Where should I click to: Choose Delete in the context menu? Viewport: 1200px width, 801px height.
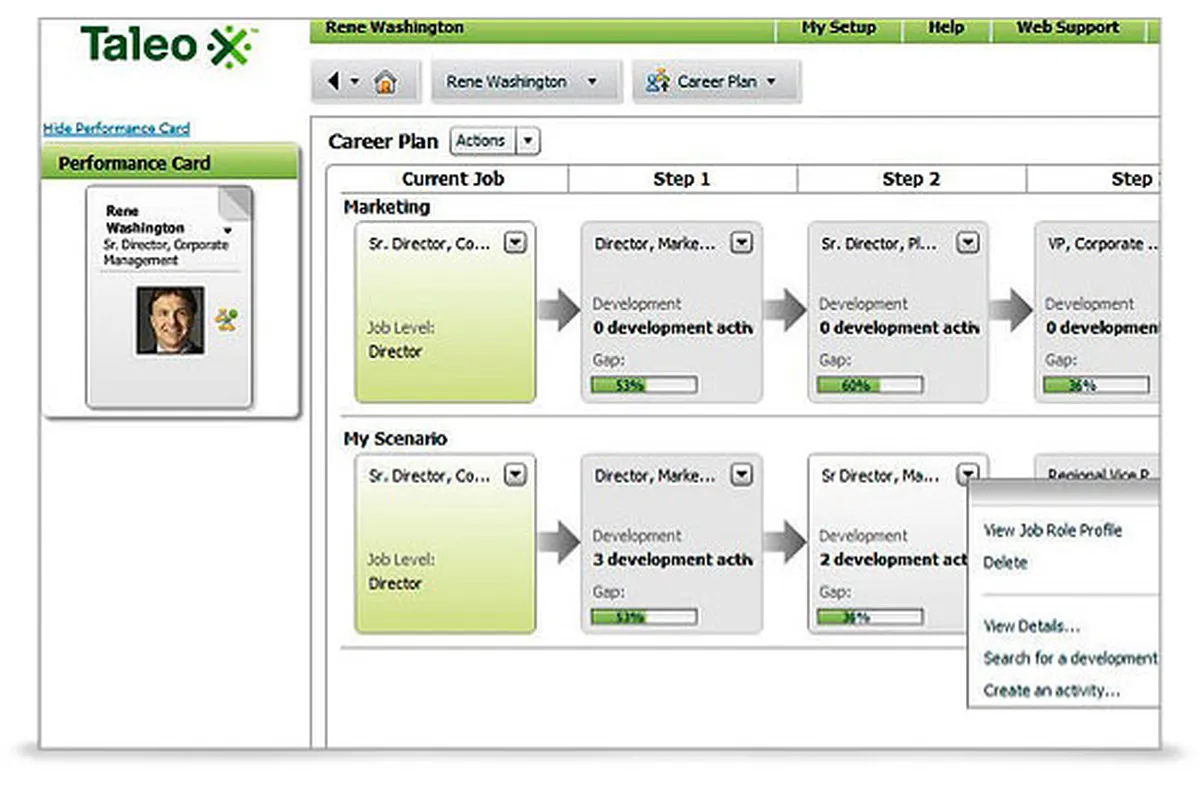coord(1005,562)
